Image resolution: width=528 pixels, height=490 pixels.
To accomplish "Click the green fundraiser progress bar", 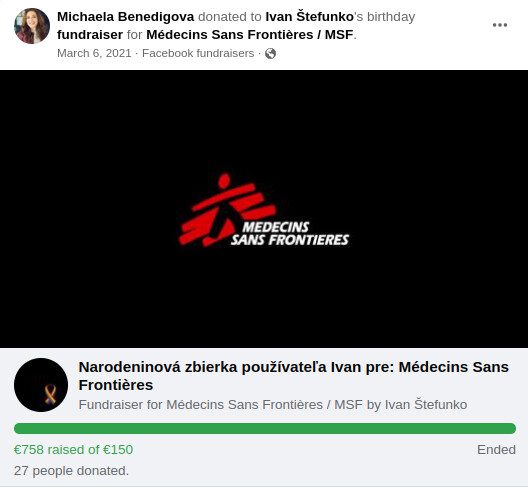I will pyautogui.click(x=265, y=428).
